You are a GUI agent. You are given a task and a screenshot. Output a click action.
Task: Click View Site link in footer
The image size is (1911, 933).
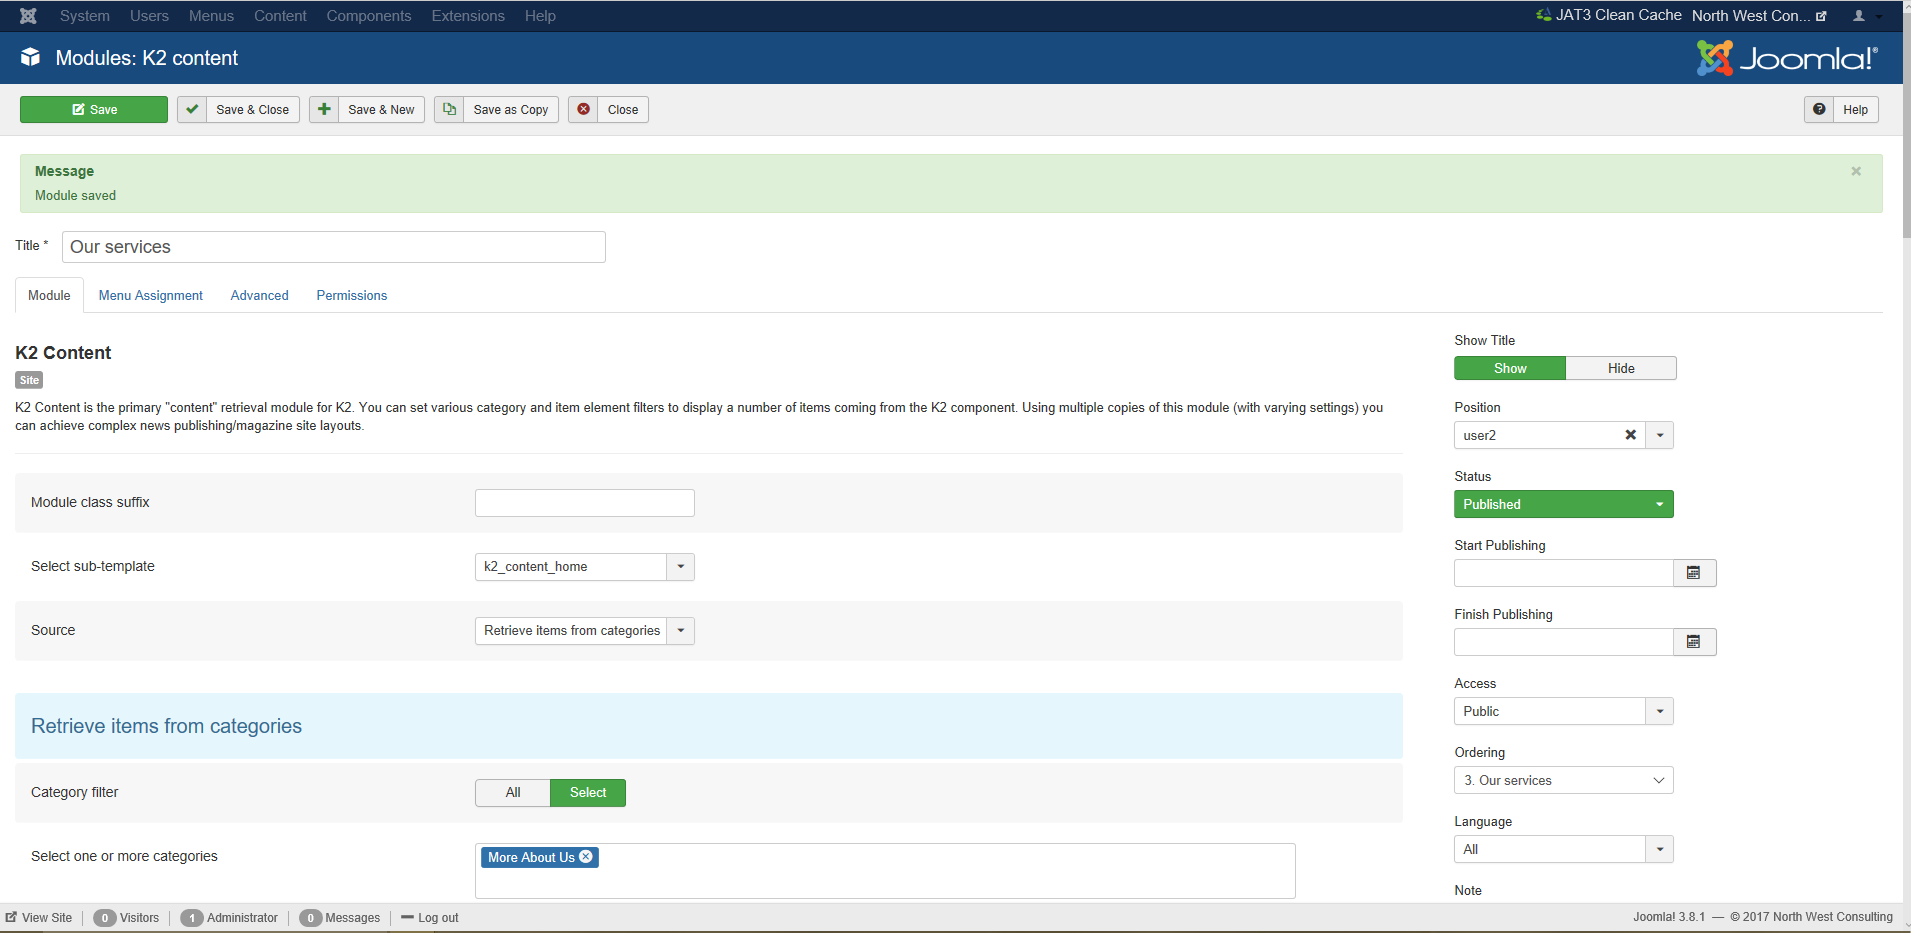pos(39,917)
